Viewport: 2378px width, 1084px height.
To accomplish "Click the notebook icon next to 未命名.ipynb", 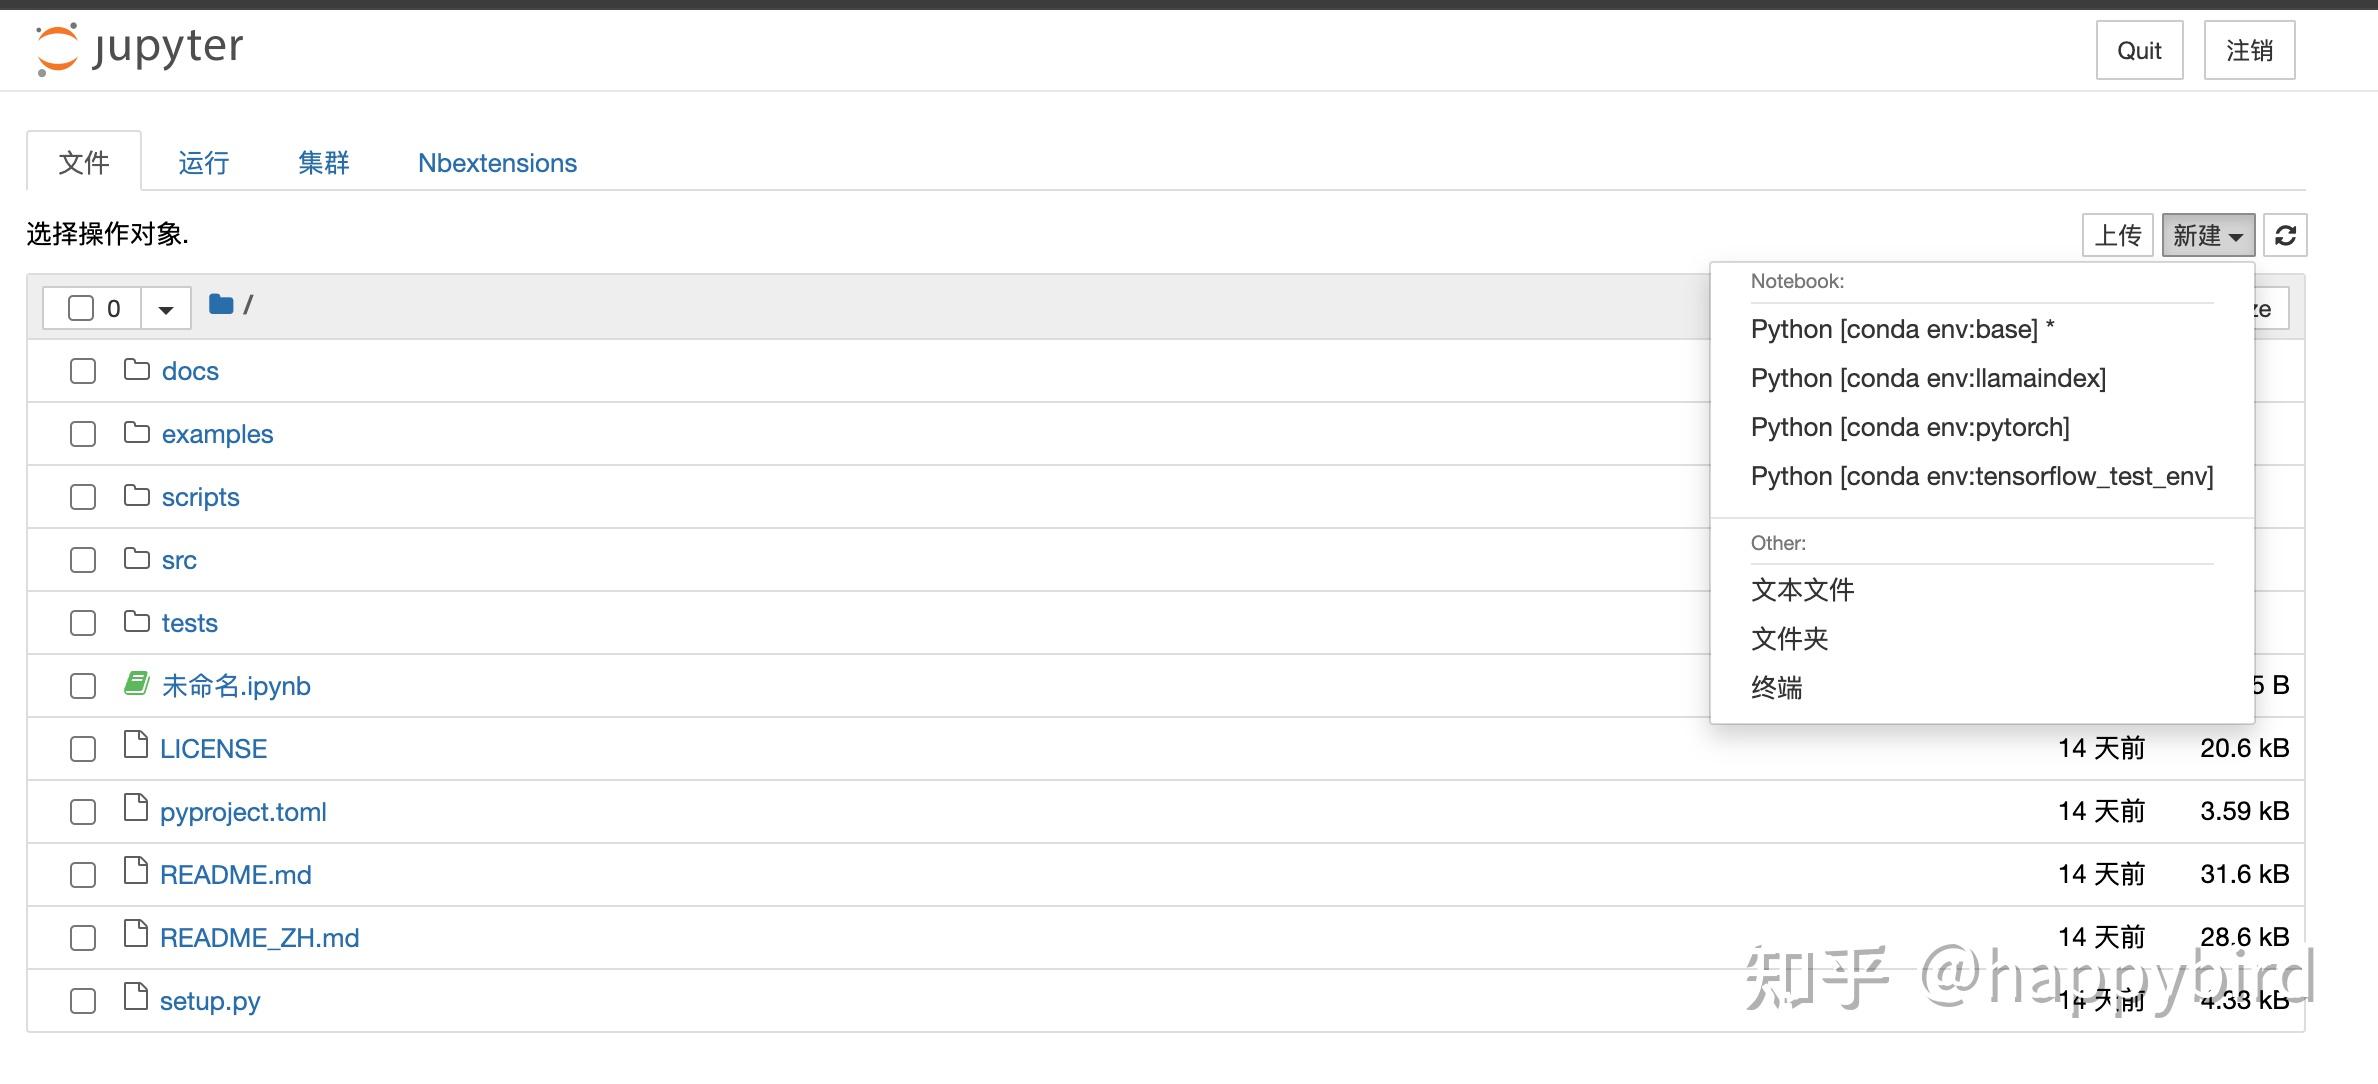I will [135, 684].
